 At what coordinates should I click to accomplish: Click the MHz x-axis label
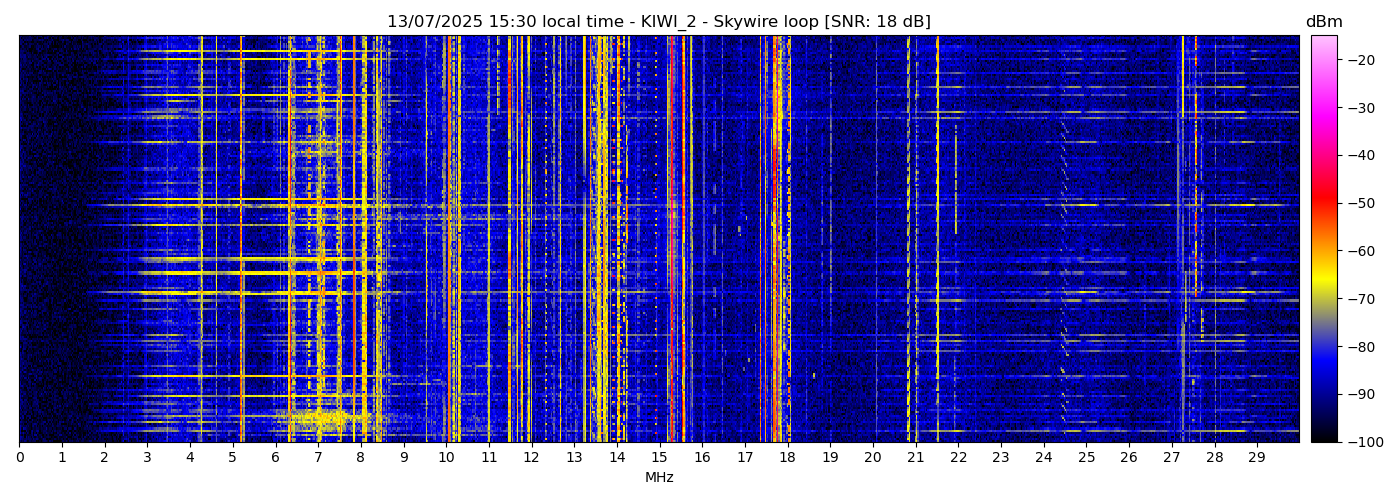pyautogui.click(x=659, y=478)
